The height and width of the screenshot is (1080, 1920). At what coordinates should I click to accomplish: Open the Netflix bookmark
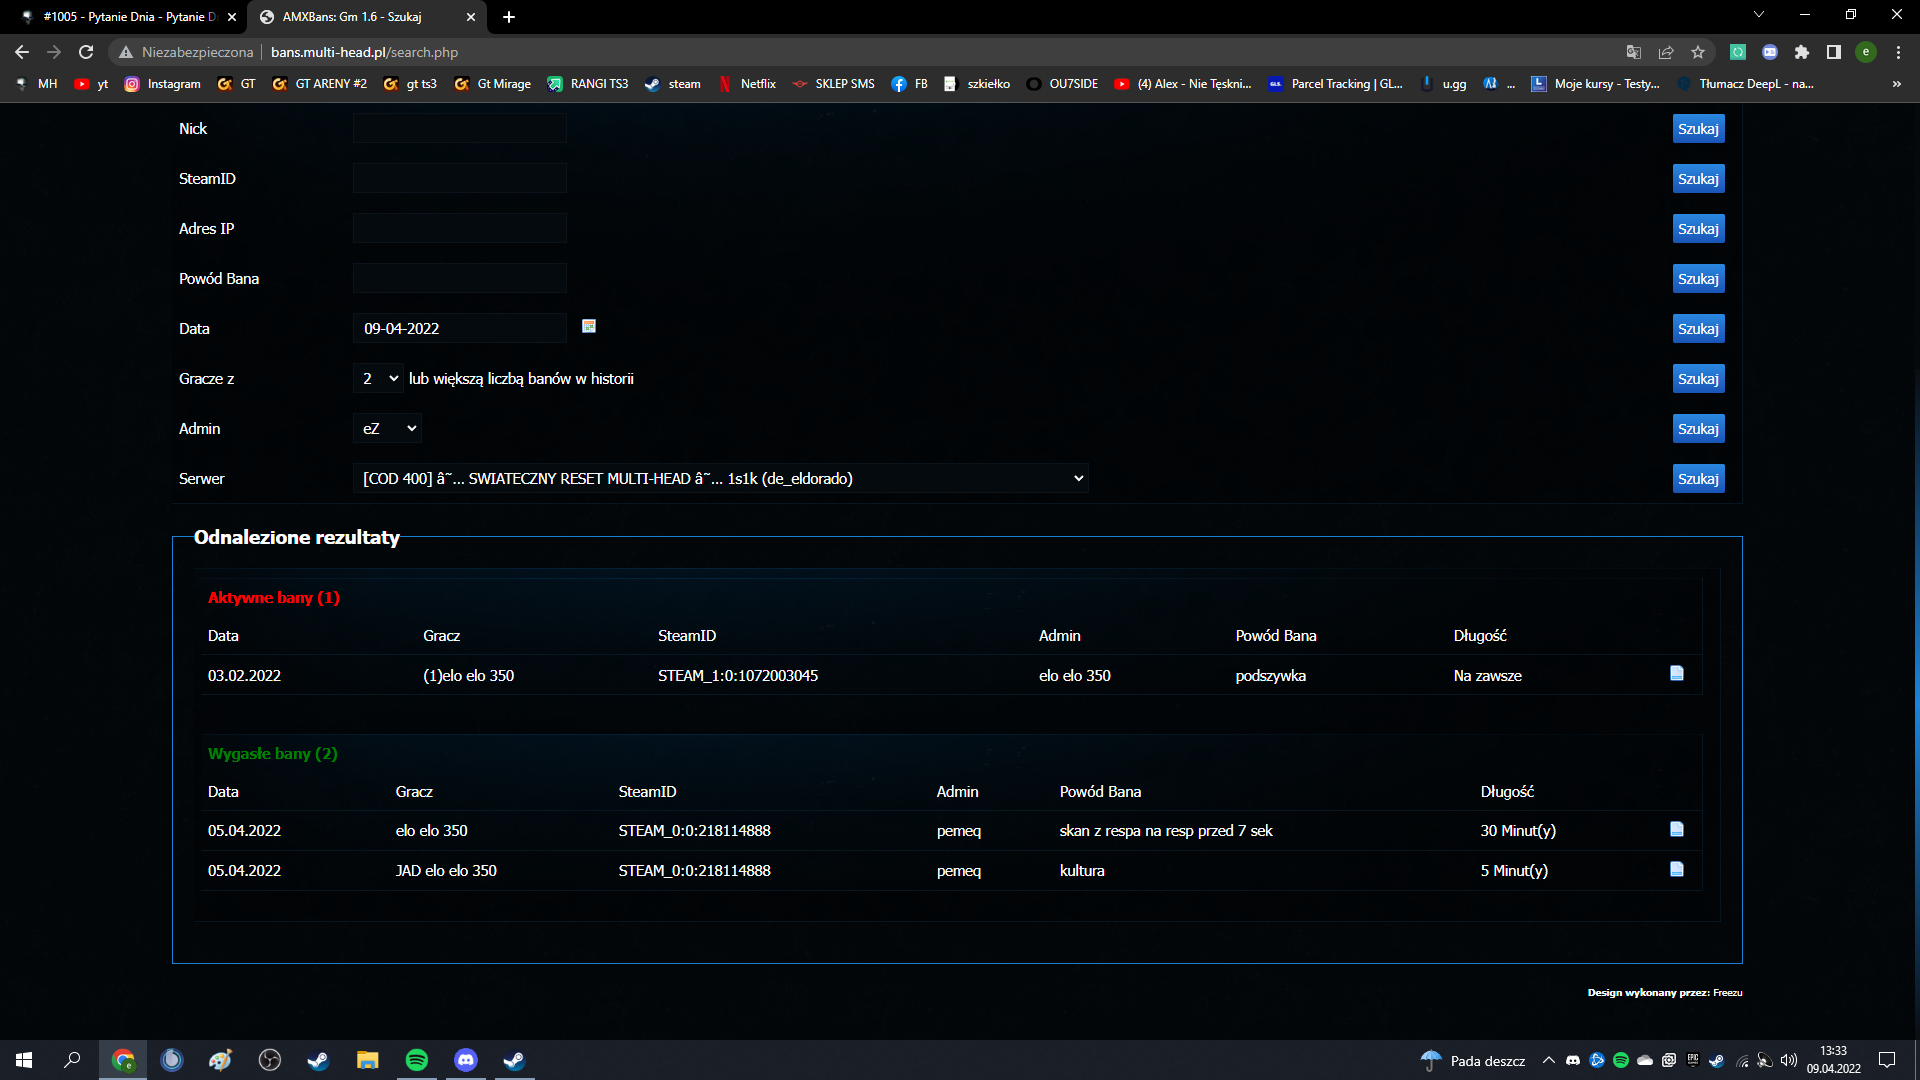[747, 84]
